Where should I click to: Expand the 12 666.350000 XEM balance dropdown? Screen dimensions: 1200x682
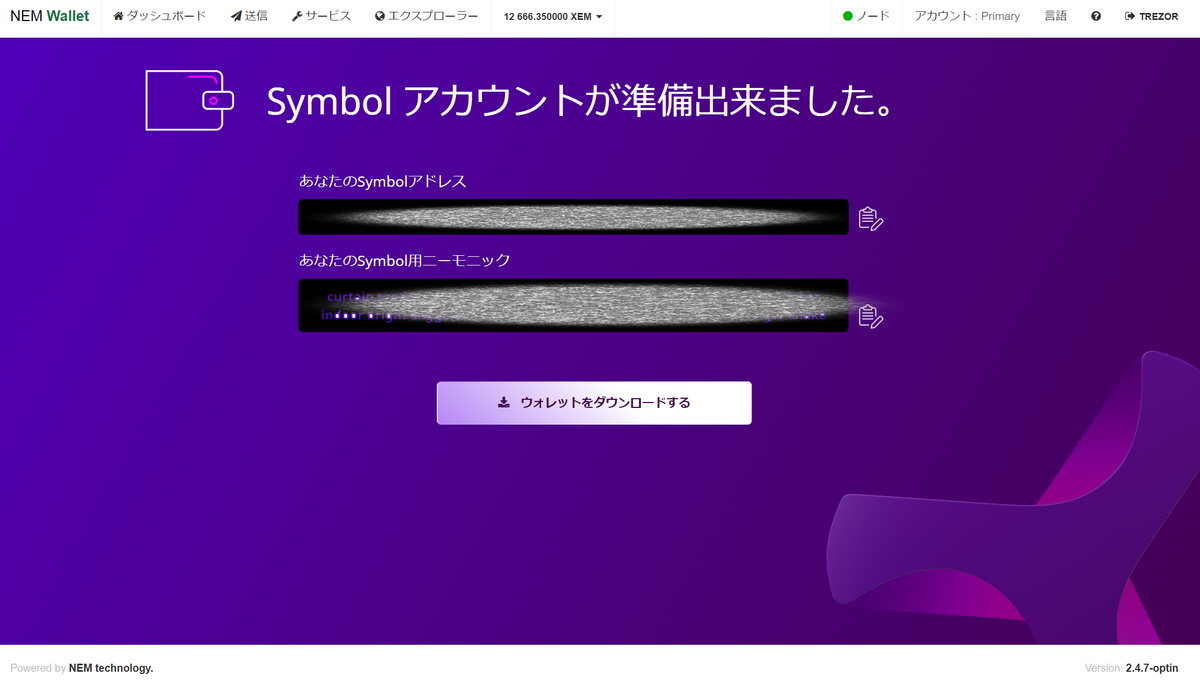[553, 17]
